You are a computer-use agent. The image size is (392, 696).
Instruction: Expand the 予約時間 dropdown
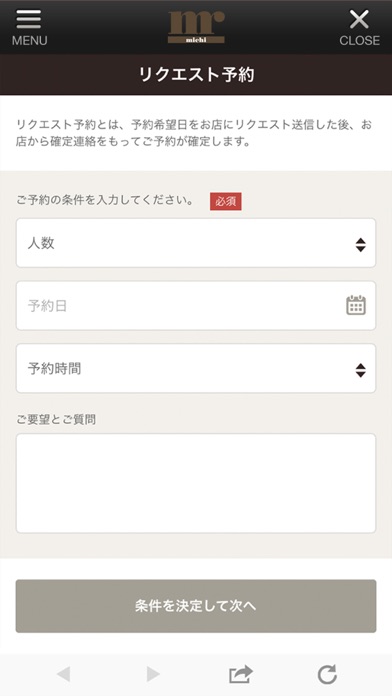point(196,368)
